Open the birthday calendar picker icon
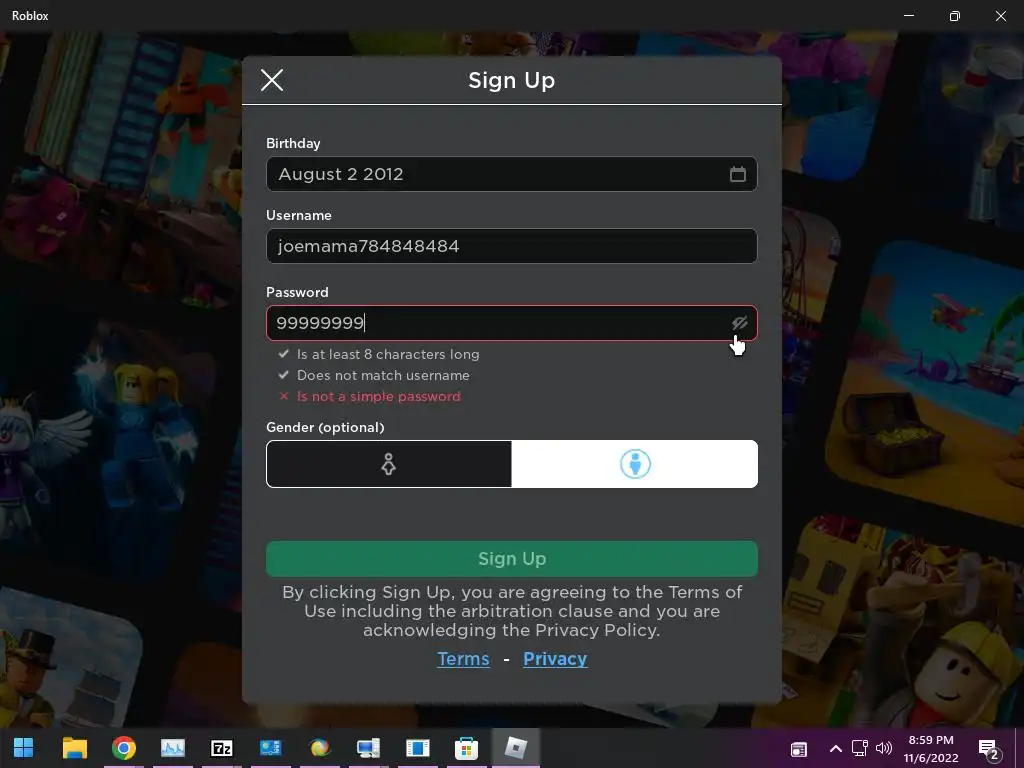1024x768 pixels. tap(737, 174)
